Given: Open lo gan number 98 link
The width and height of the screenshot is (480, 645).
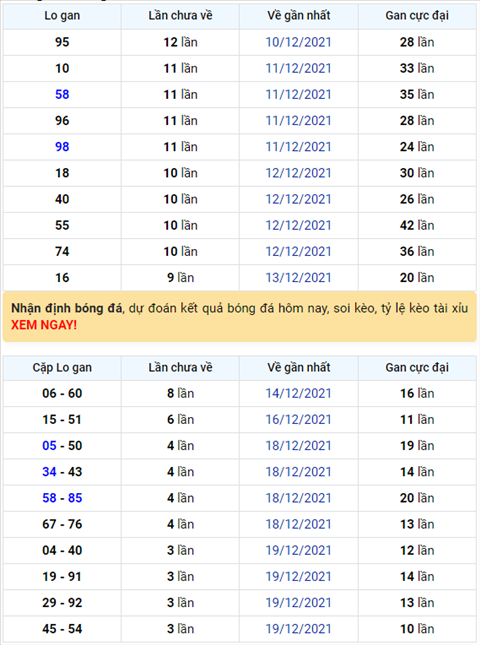Looking at the screenshot, I should point(62,147).
